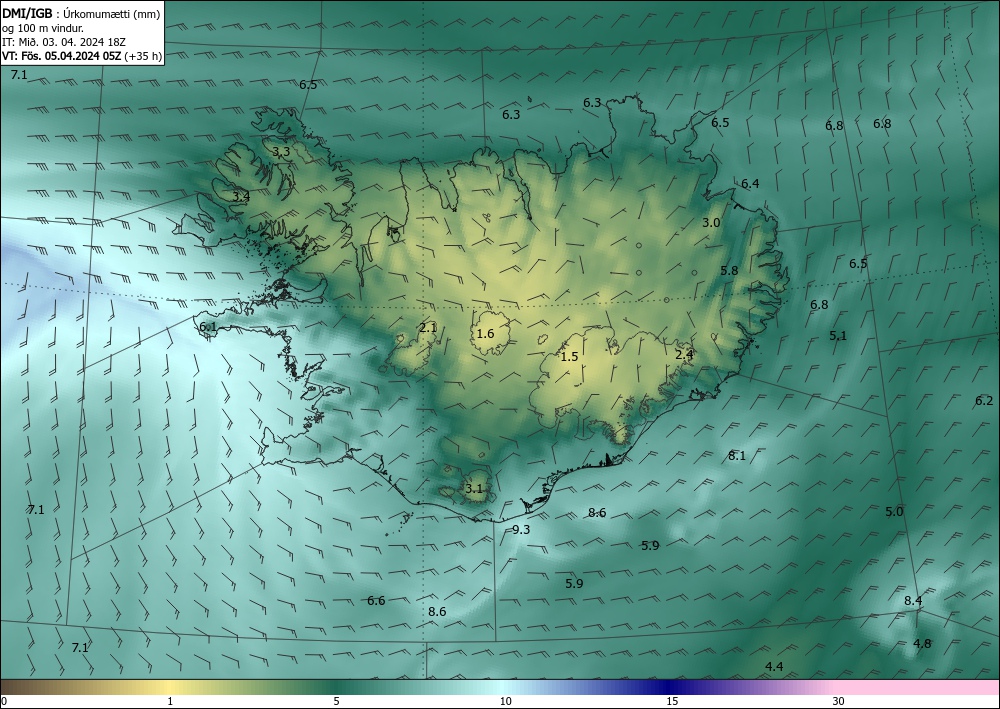Click the 2.4 value on the map
The width and height of the screenshot is (1000, 709).
tap(684, 354)
